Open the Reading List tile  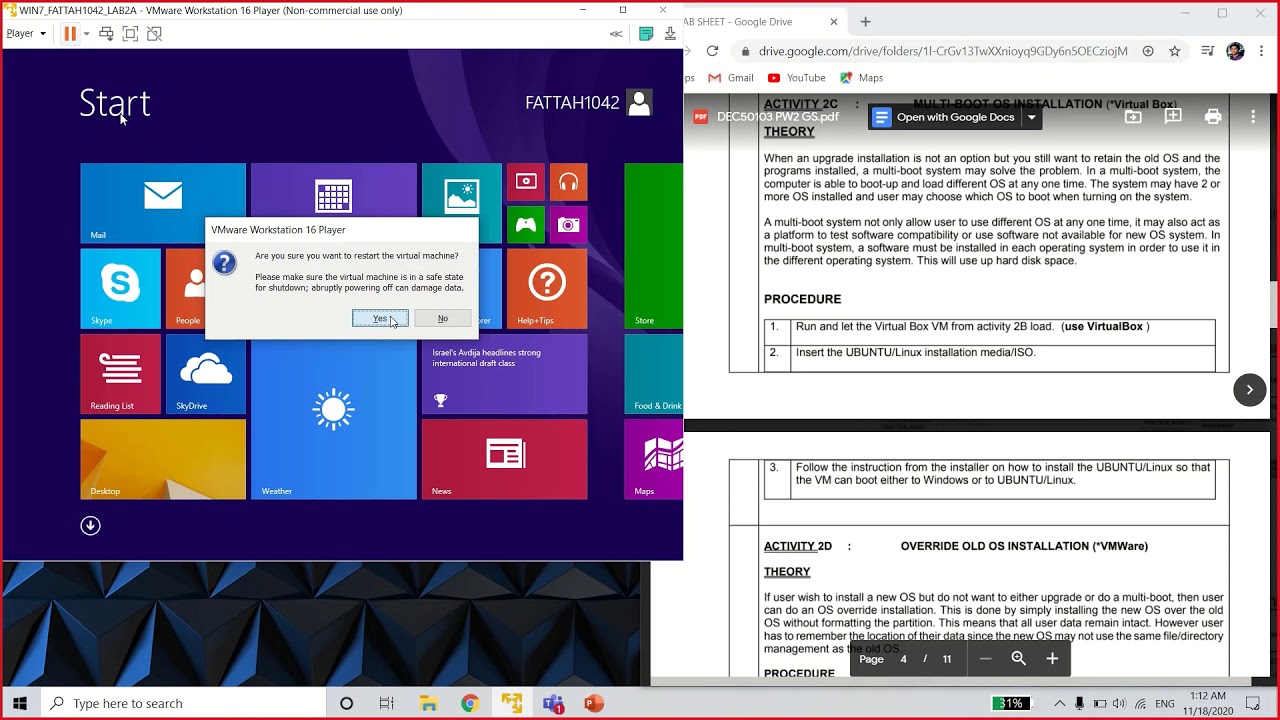coord(120,374)
